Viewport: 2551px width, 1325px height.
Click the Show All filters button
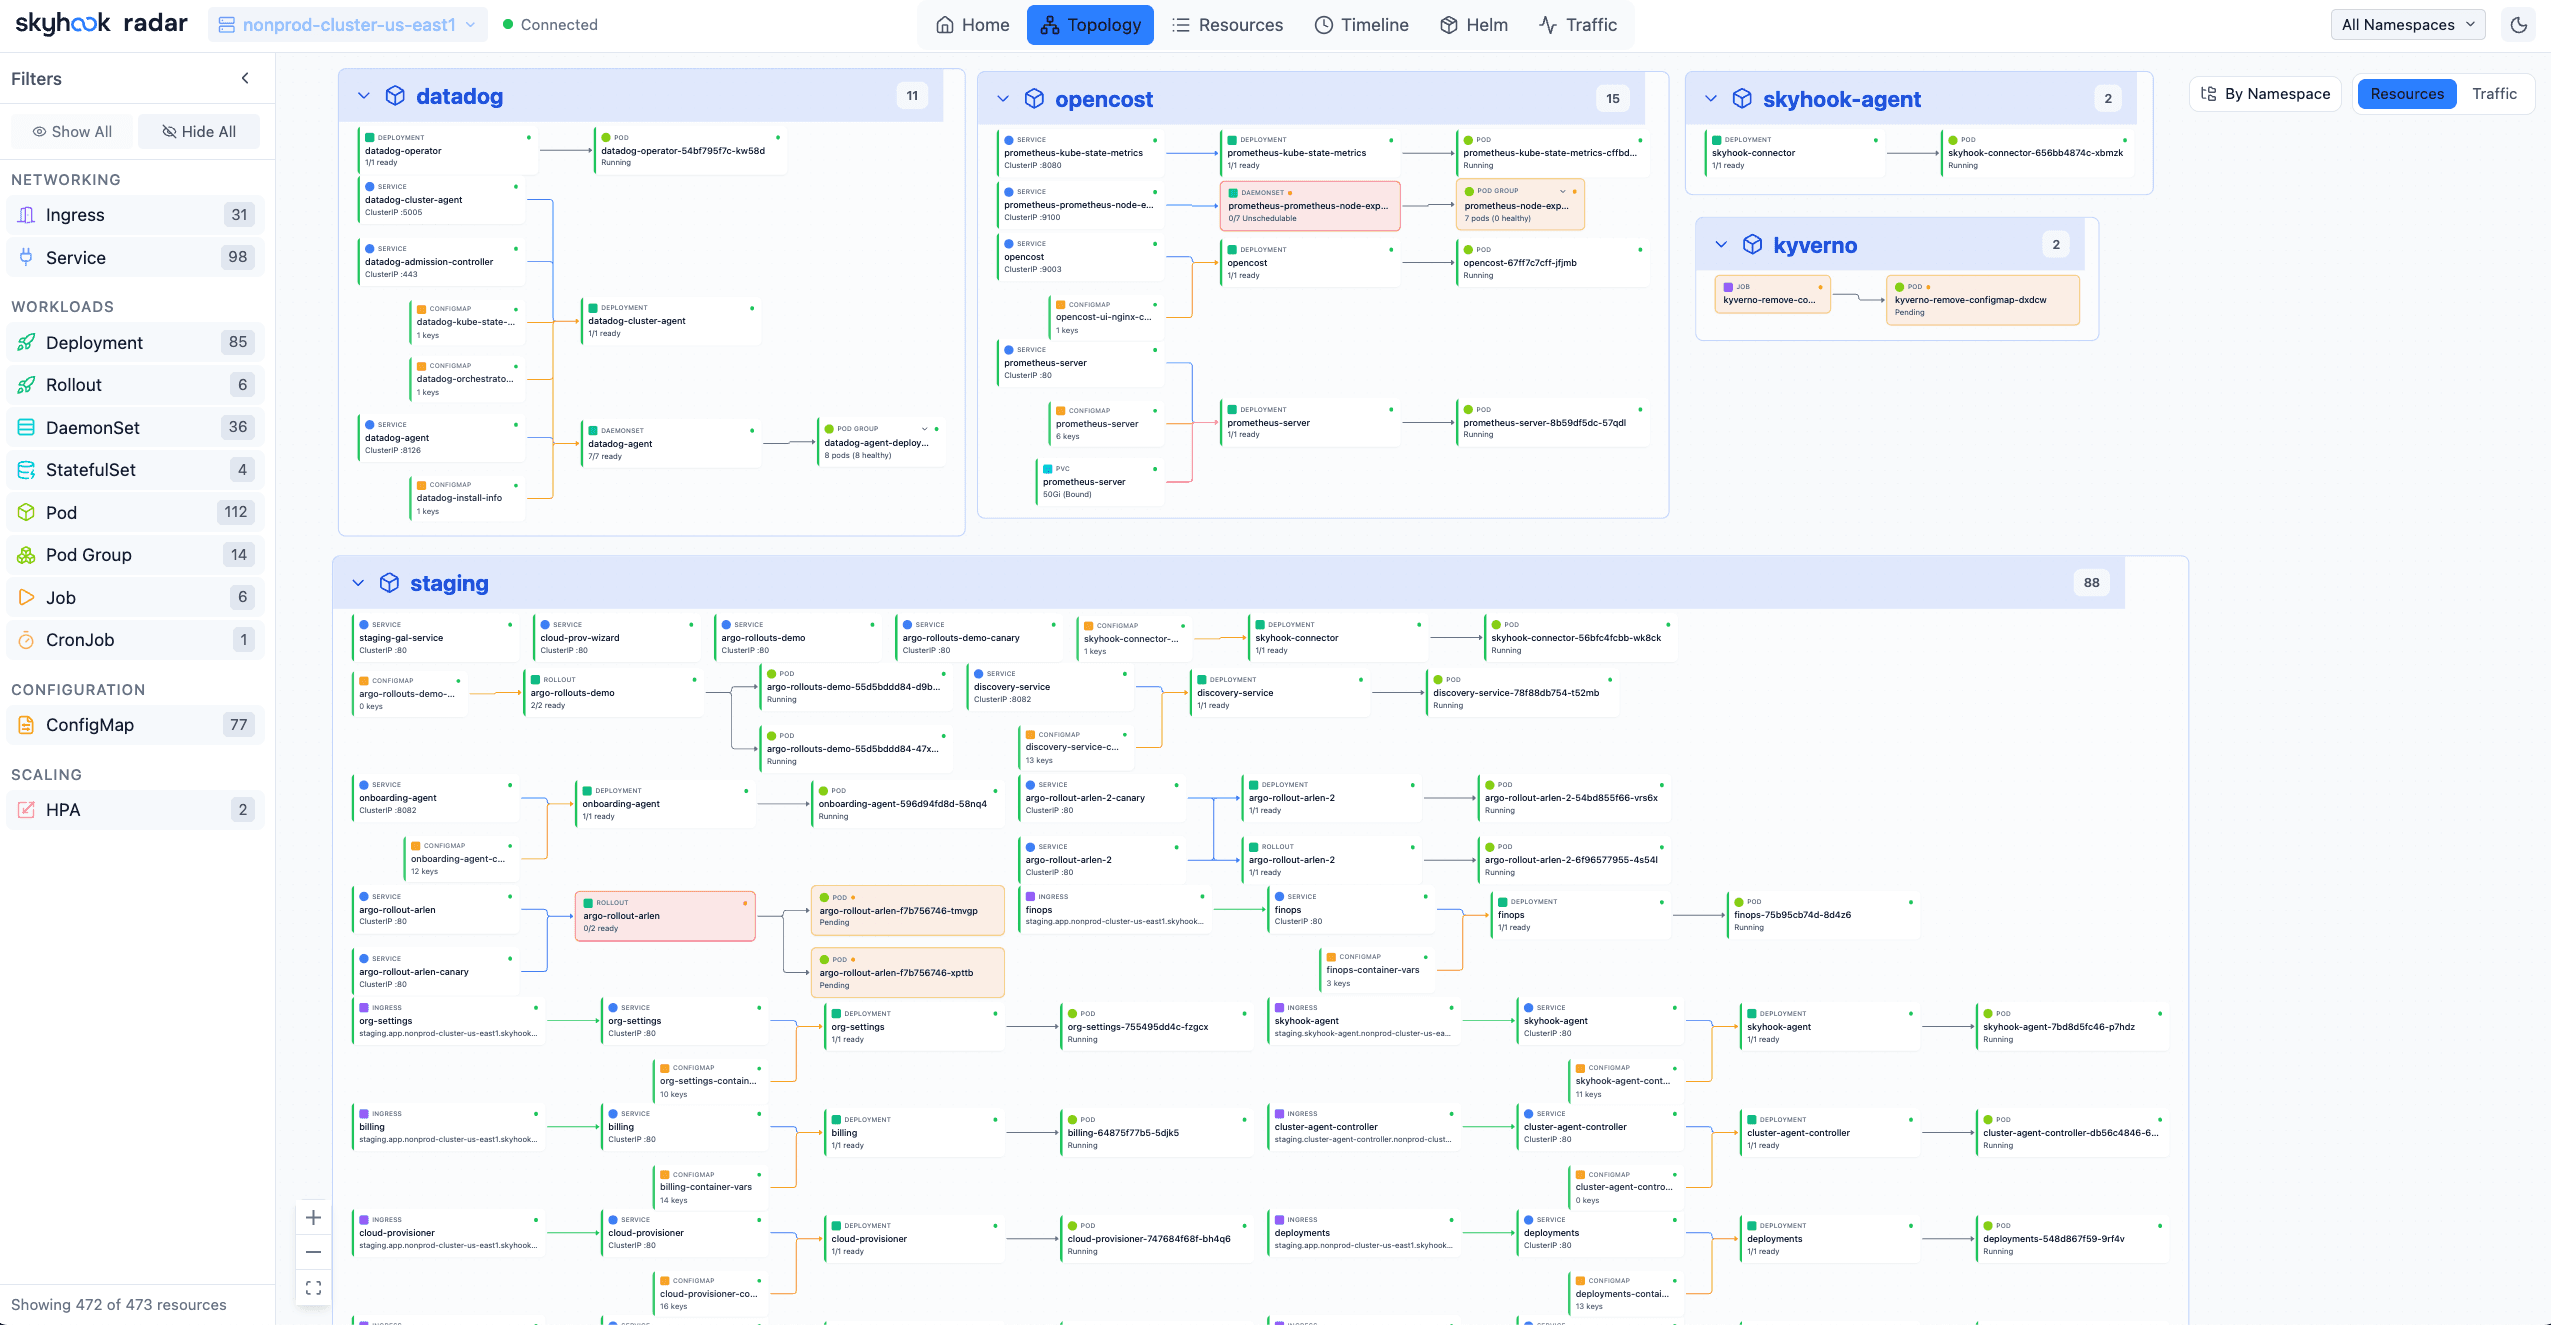pyautogui.click(x=72, y=132)
